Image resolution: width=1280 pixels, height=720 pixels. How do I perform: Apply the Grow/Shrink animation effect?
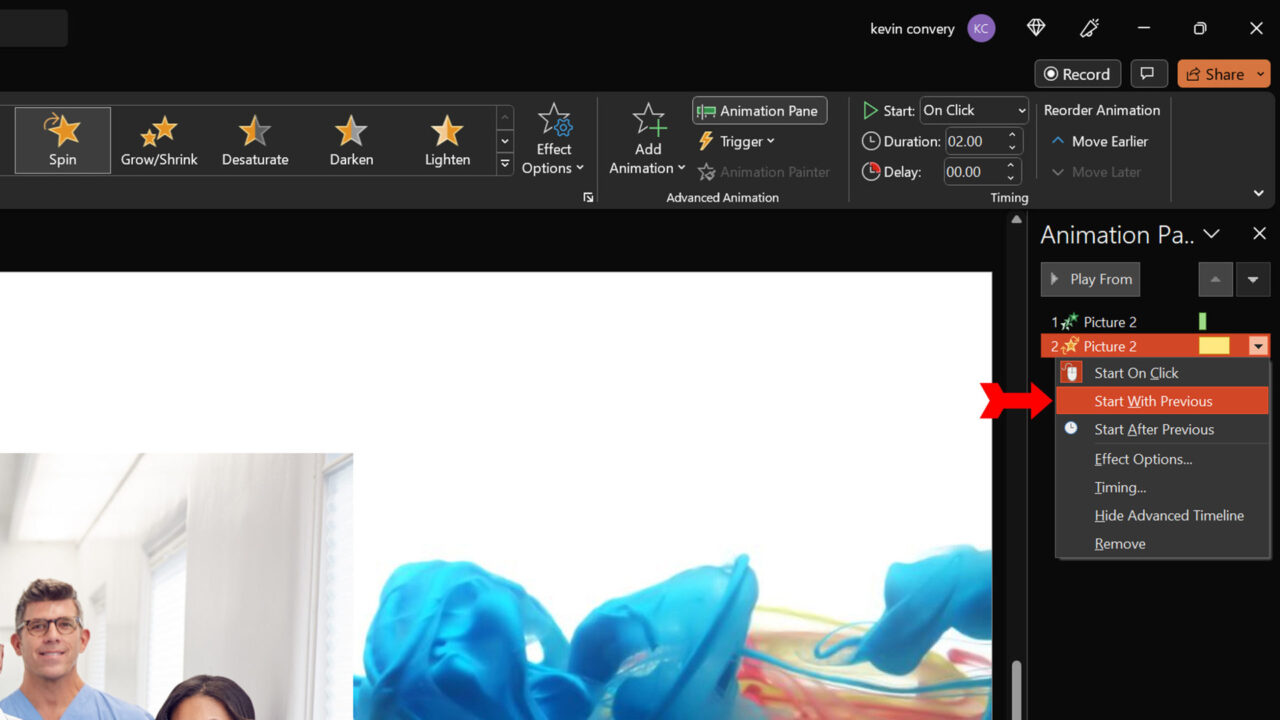point(158,139)
